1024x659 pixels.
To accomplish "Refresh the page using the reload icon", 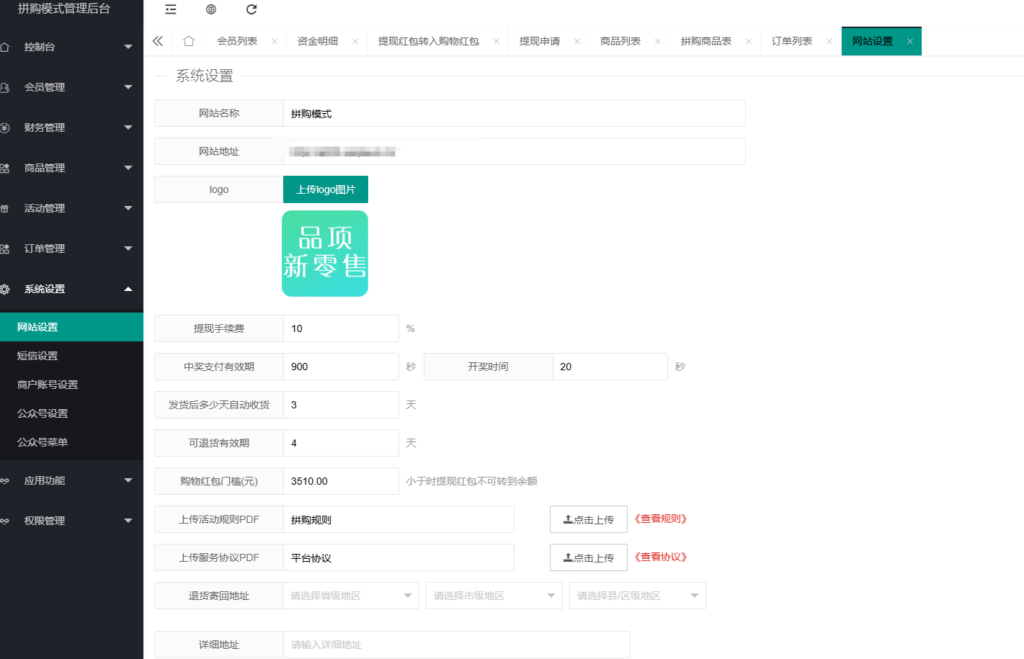I will (x=251, y=9).
